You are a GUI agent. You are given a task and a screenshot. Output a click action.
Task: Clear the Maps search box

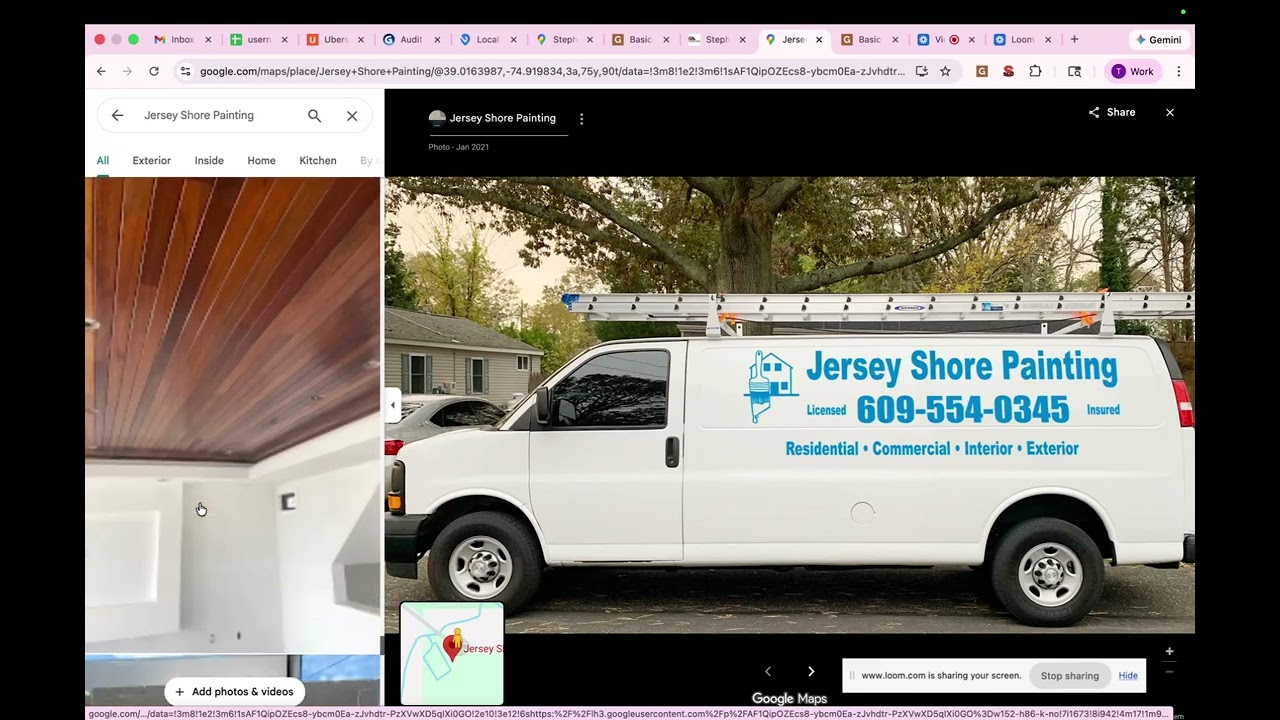352,115
